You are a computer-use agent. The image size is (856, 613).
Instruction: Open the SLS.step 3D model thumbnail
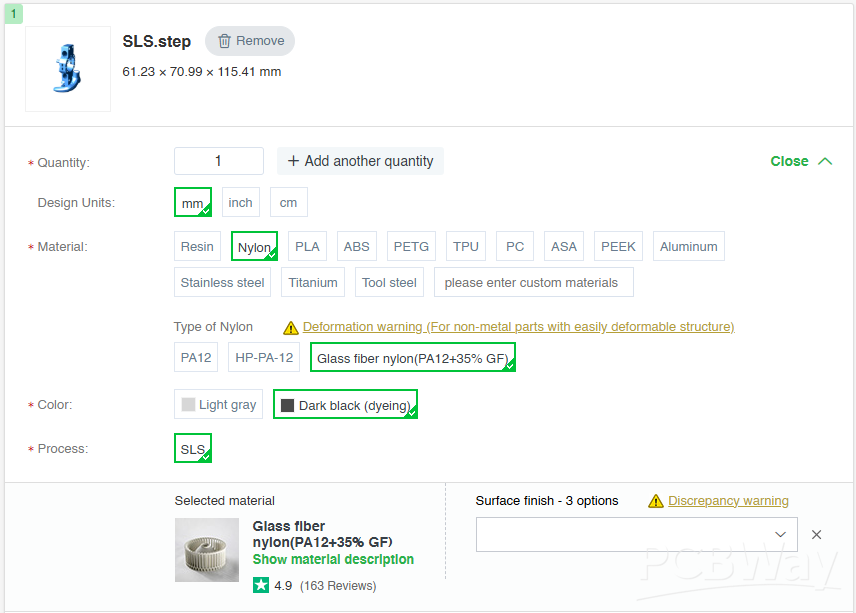(x=68, y=68)
